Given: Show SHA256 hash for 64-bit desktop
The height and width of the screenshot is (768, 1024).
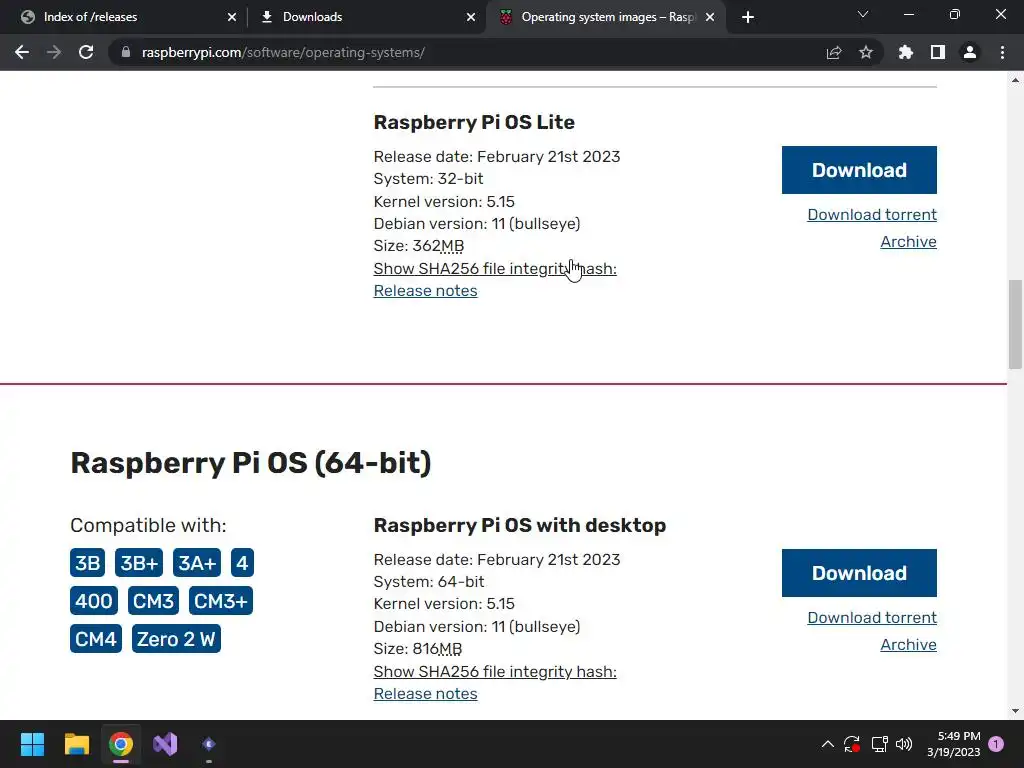Looking at the screenshot, I should coord(495,671).
